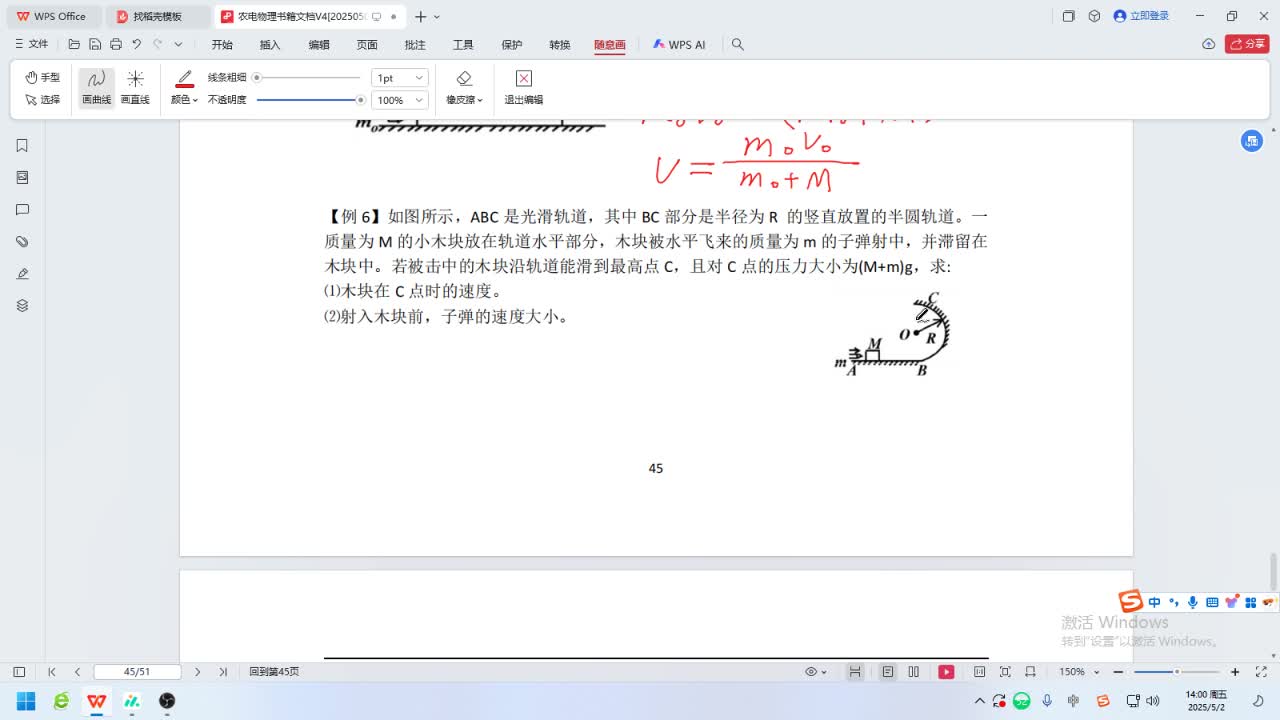Viewport: 1280px width, 720px height.
Task: Open the Windows Start menu
Action: [x=25, y=701]
